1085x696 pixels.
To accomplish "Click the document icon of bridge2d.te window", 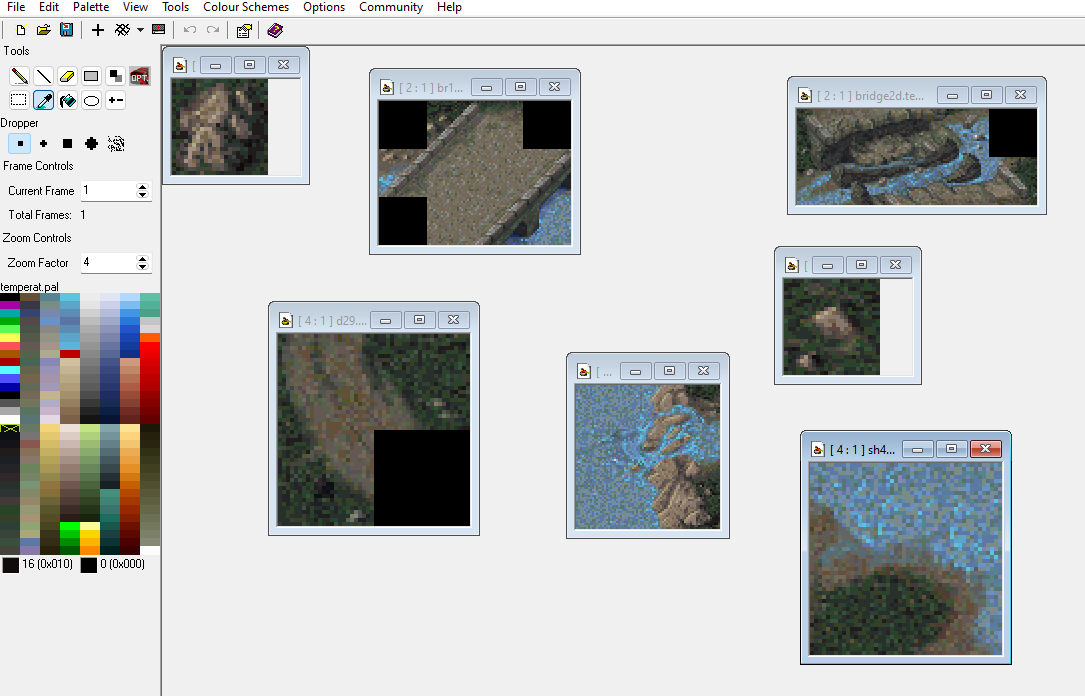I will point(805,95).
